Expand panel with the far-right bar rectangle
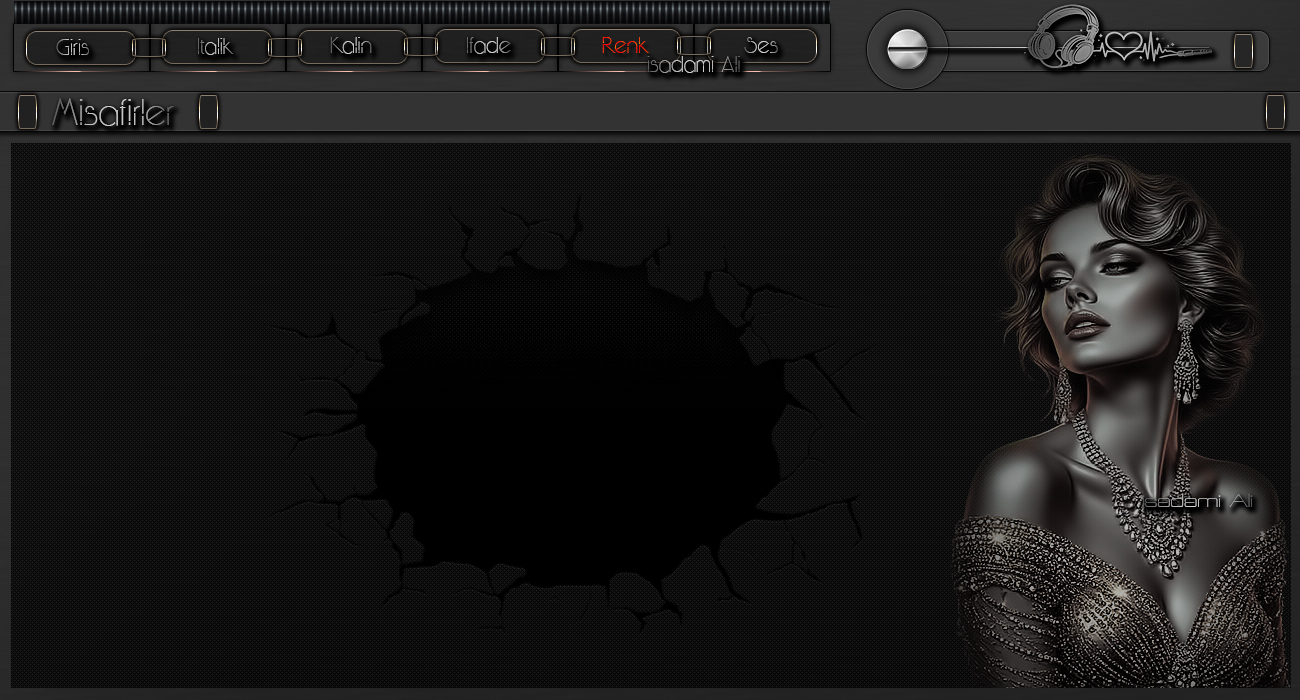 [x=1275, y=113]
